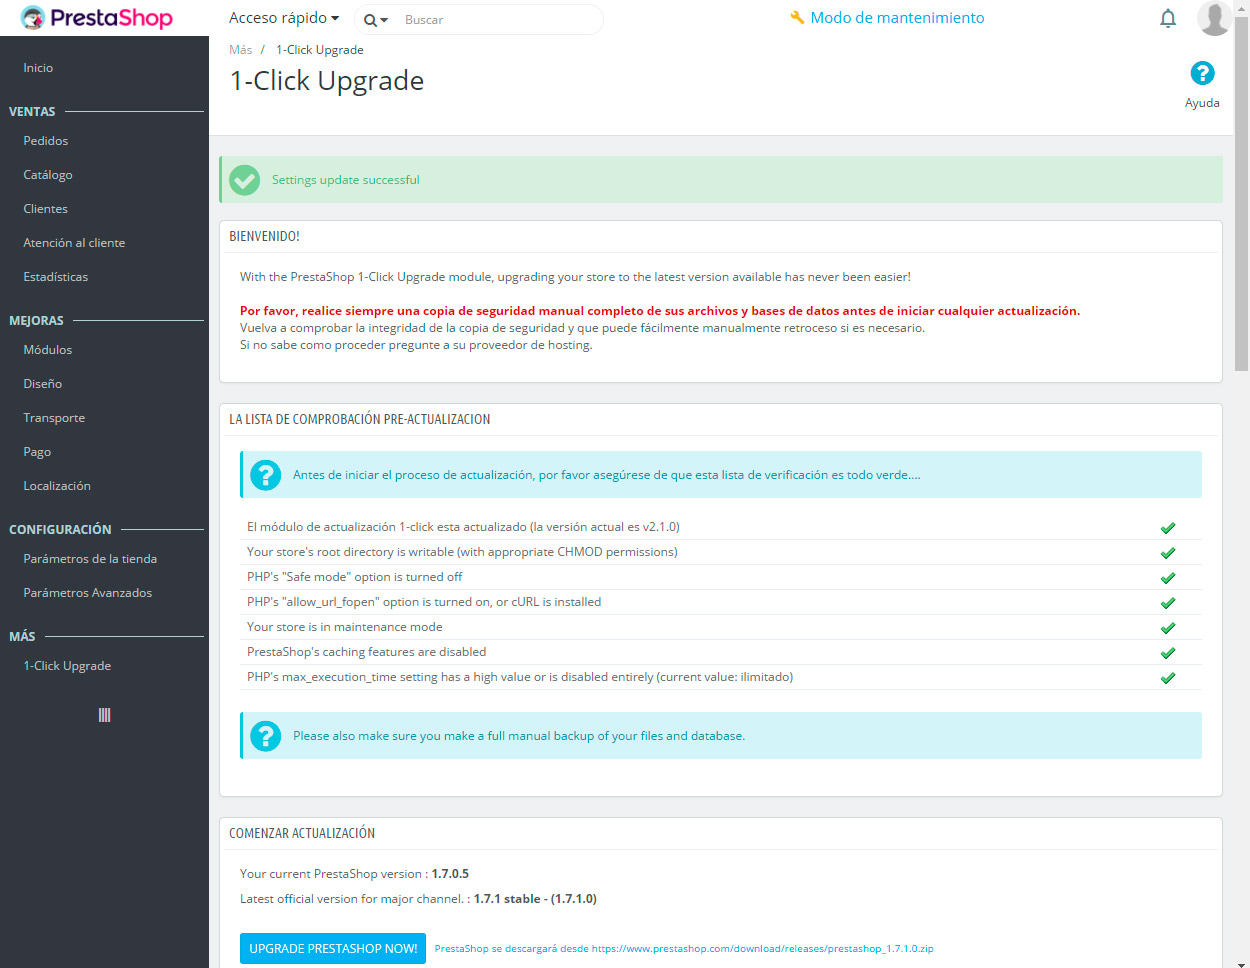1250x968 pixels.
Task: Click the maintenance mode wrench icon
Action: click(797, 18)
